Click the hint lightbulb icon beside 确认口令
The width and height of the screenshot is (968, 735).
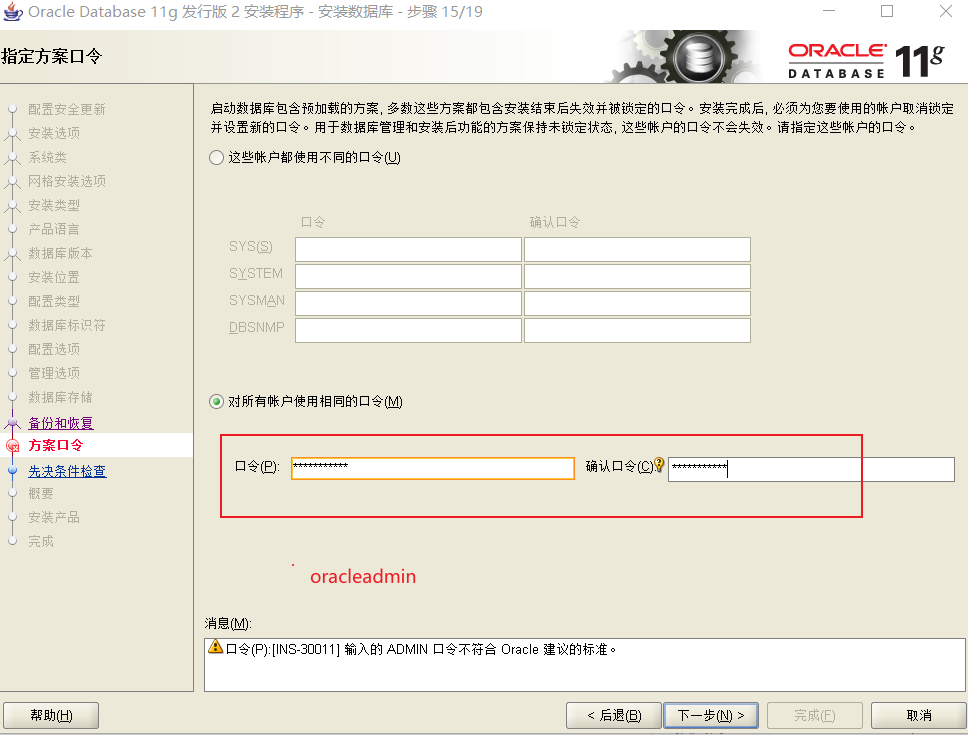(x=659, y=464)
